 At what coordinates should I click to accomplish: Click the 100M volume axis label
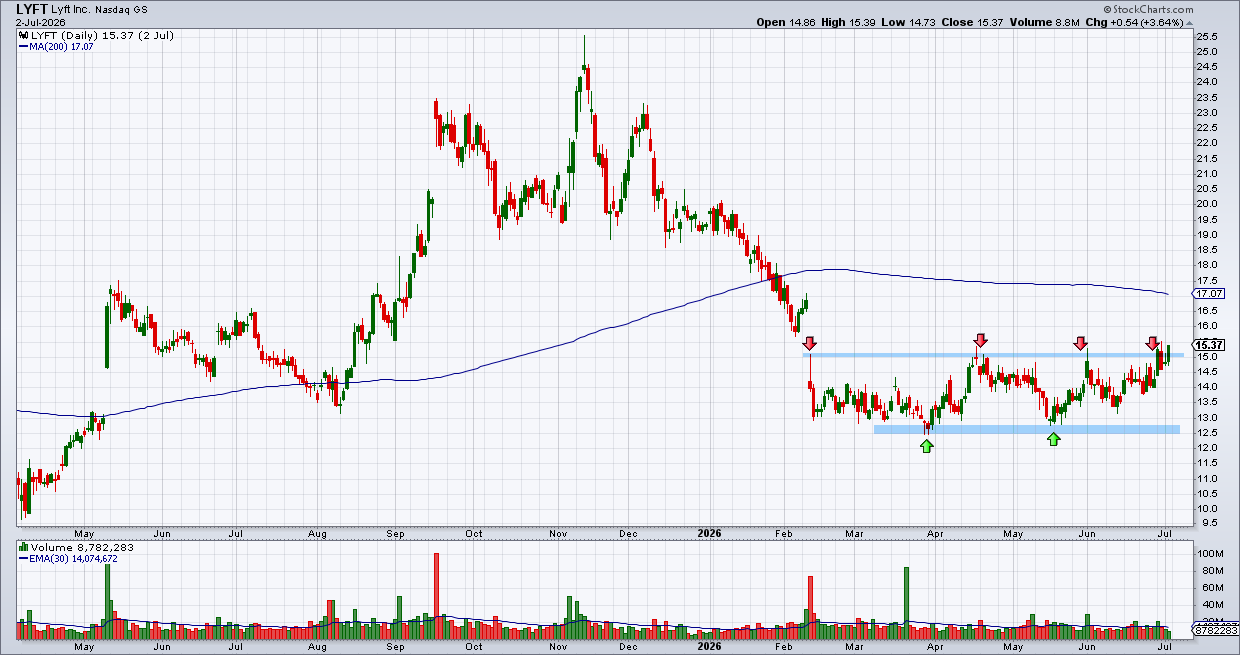pos(1209,554)
